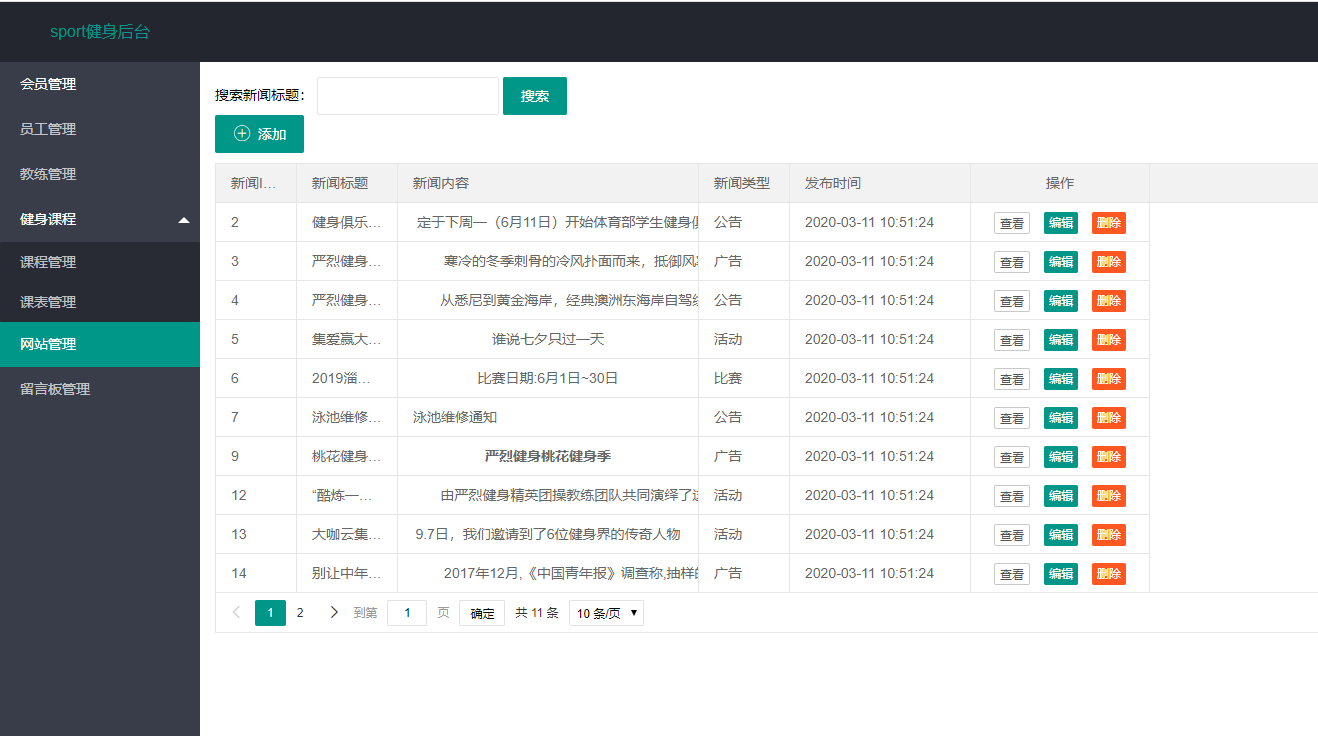This screenshot has height=736, width=1318.
Task: Select 课表管理 submenu item
Action: pos(100,302)
